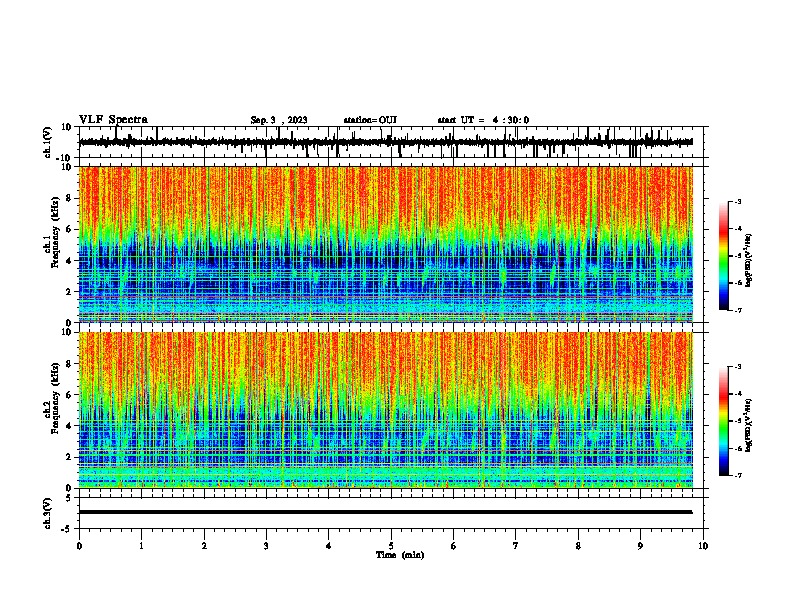This screenshot has width=792, height=612.
Task: Click time axis tick label '3'
Action: point(266,546)
